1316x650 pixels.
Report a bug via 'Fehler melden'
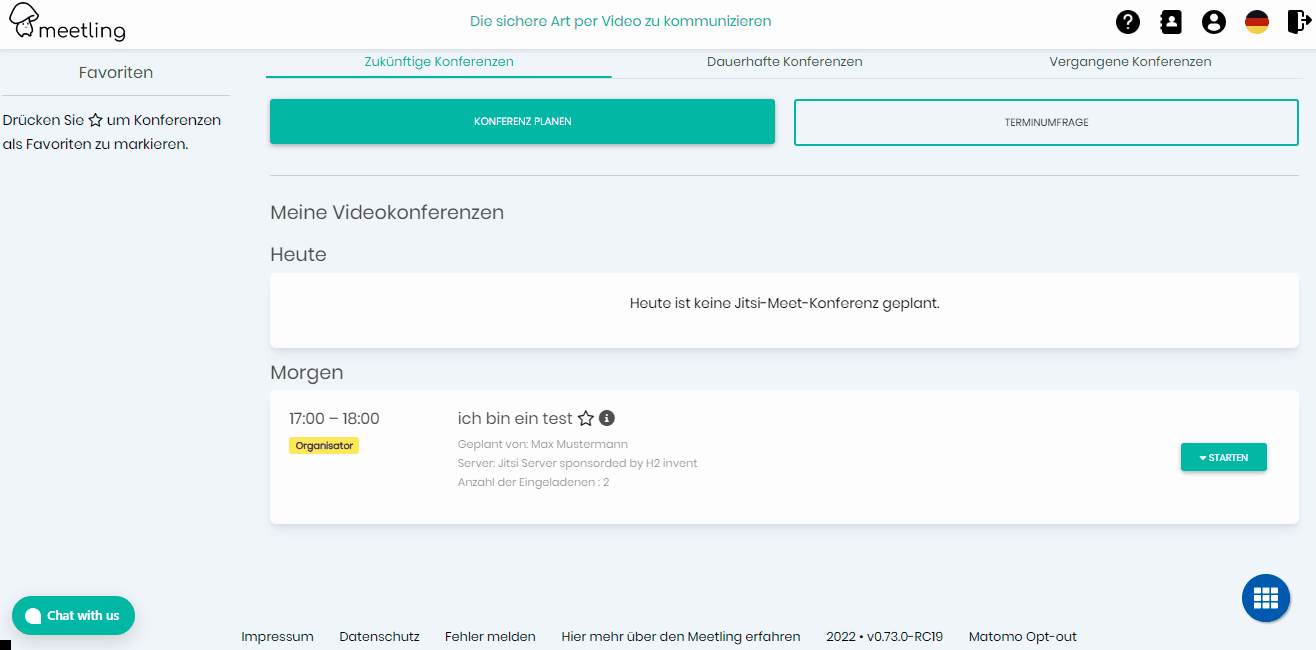[490, 636]
